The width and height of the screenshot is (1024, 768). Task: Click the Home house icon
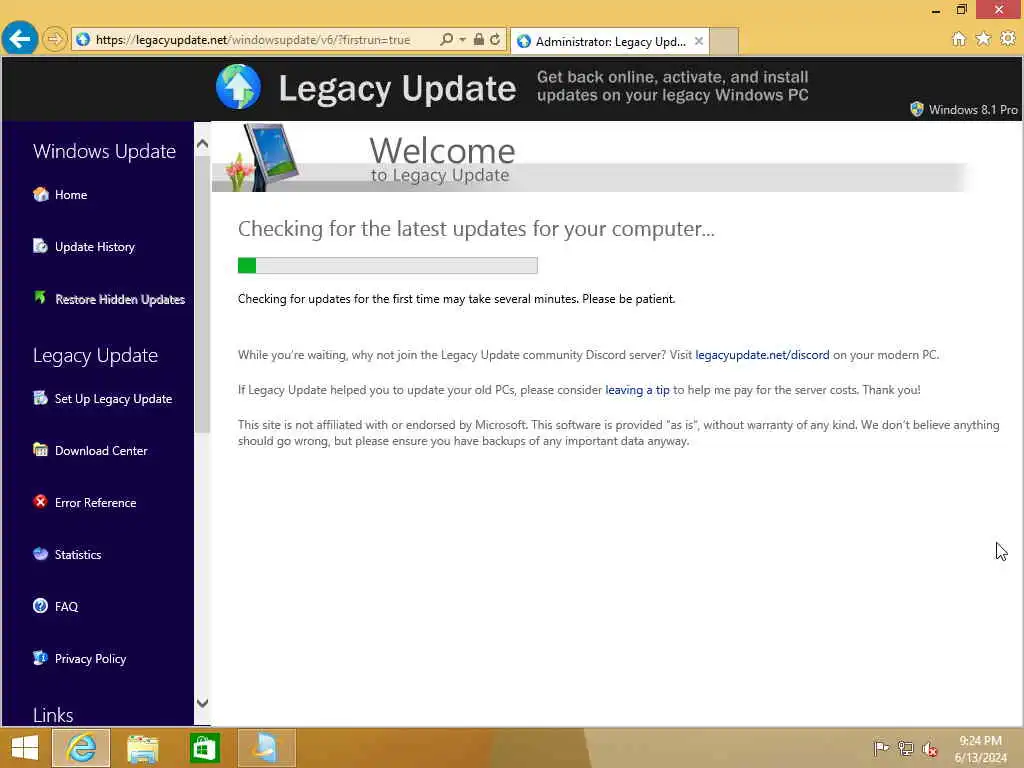[x=40, y=194]
